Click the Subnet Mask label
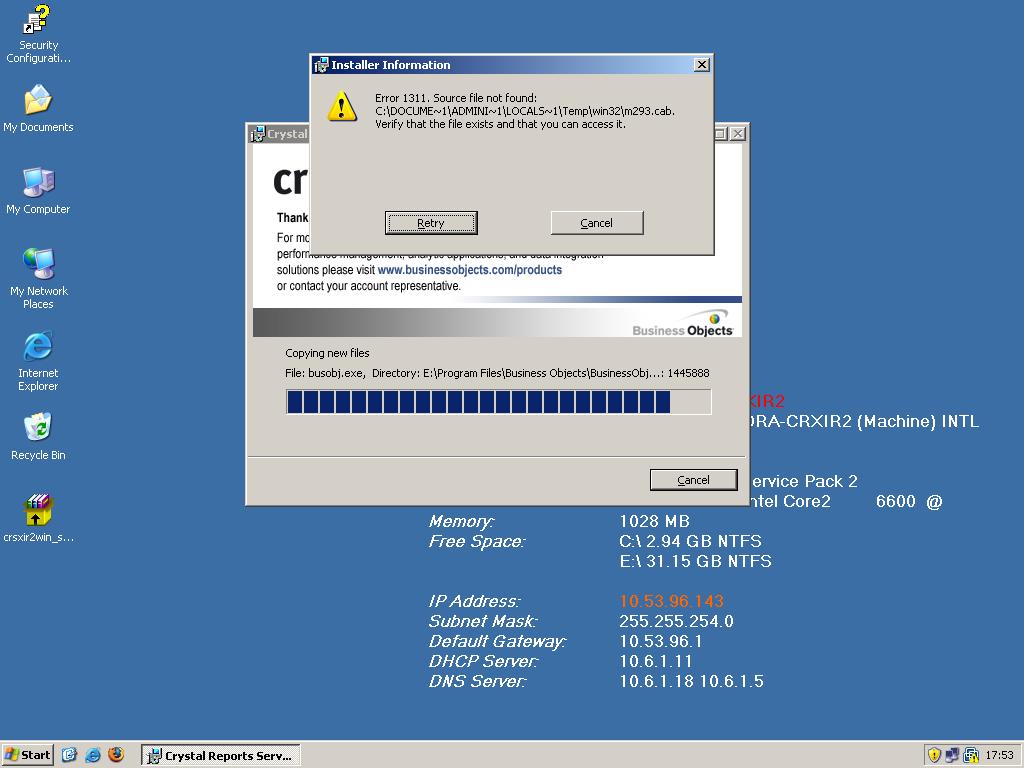Image resolution: width=1024 pixels, height=768 pixels. [x=483, y=621]
